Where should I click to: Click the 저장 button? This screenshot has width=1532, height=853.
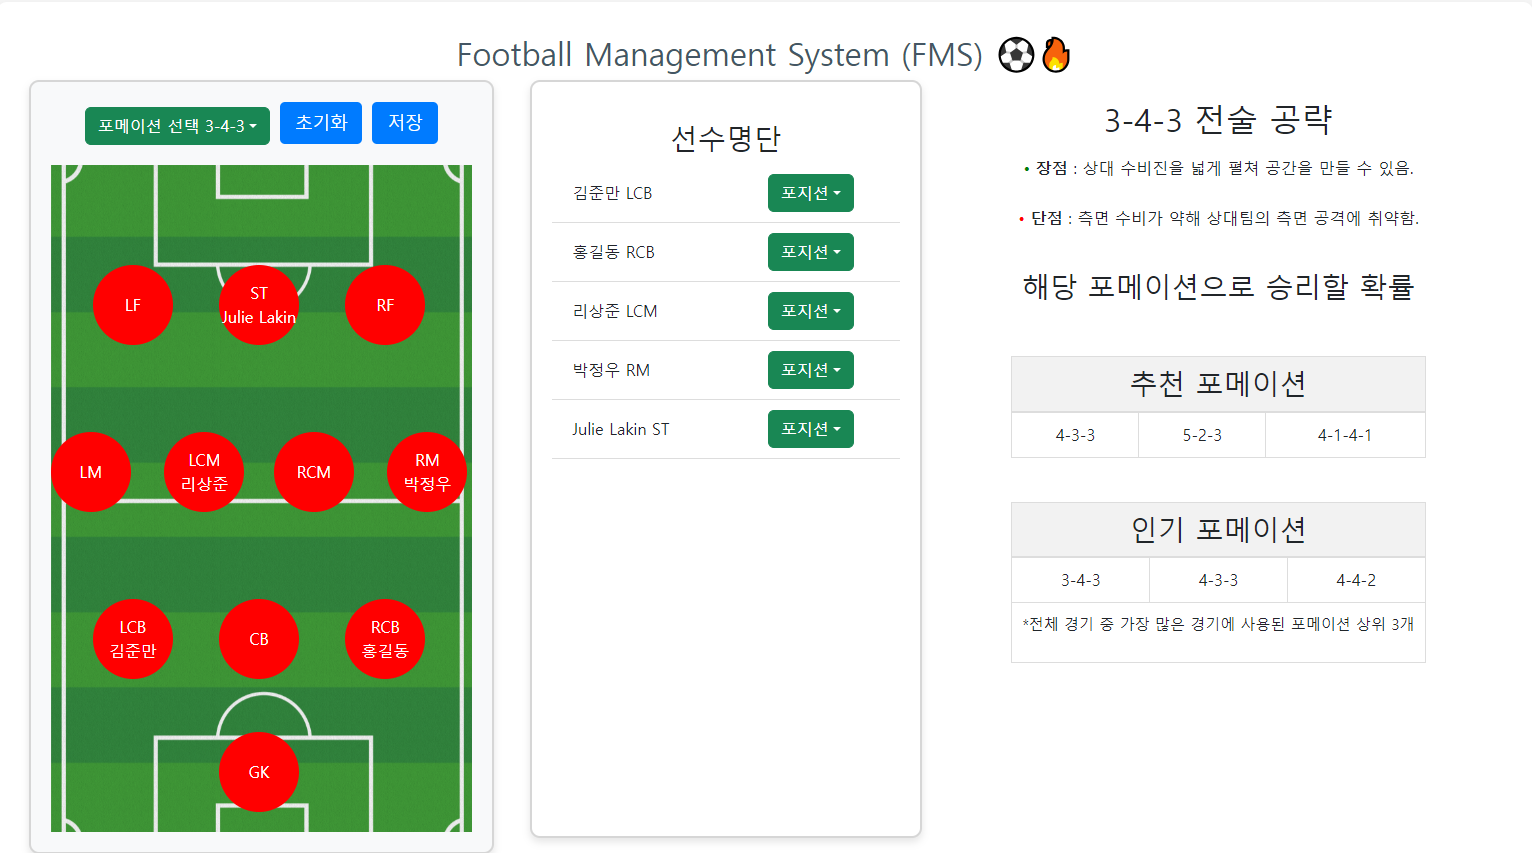tap(404, 122)
